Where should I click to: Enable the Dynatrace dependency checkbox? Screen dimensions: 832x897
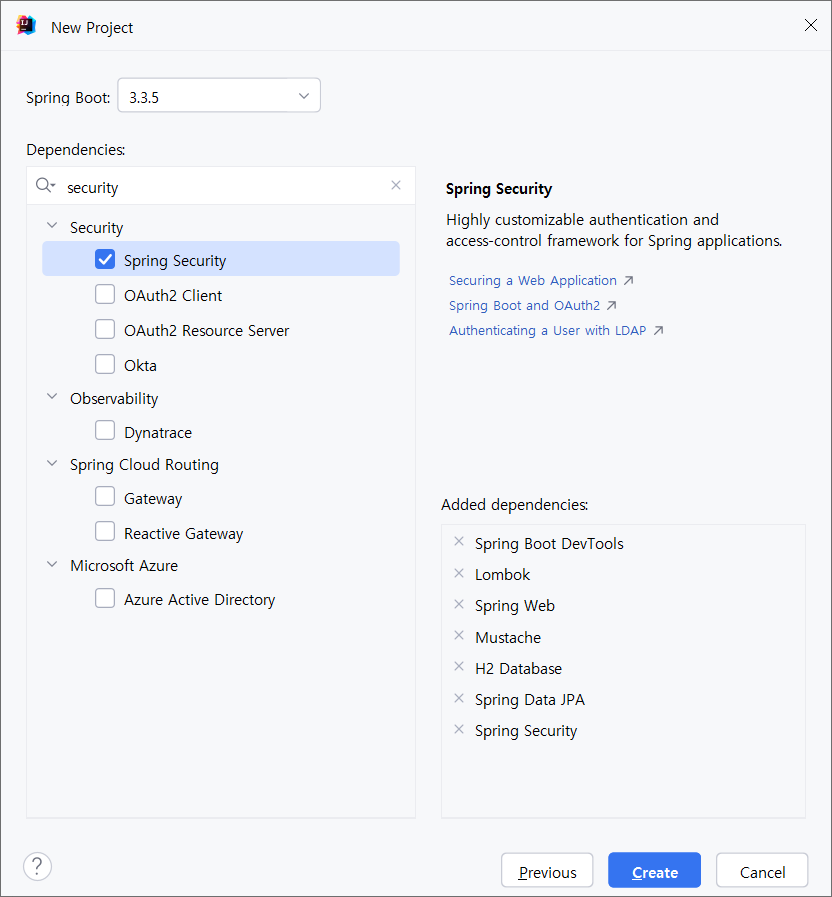[105, 430]
